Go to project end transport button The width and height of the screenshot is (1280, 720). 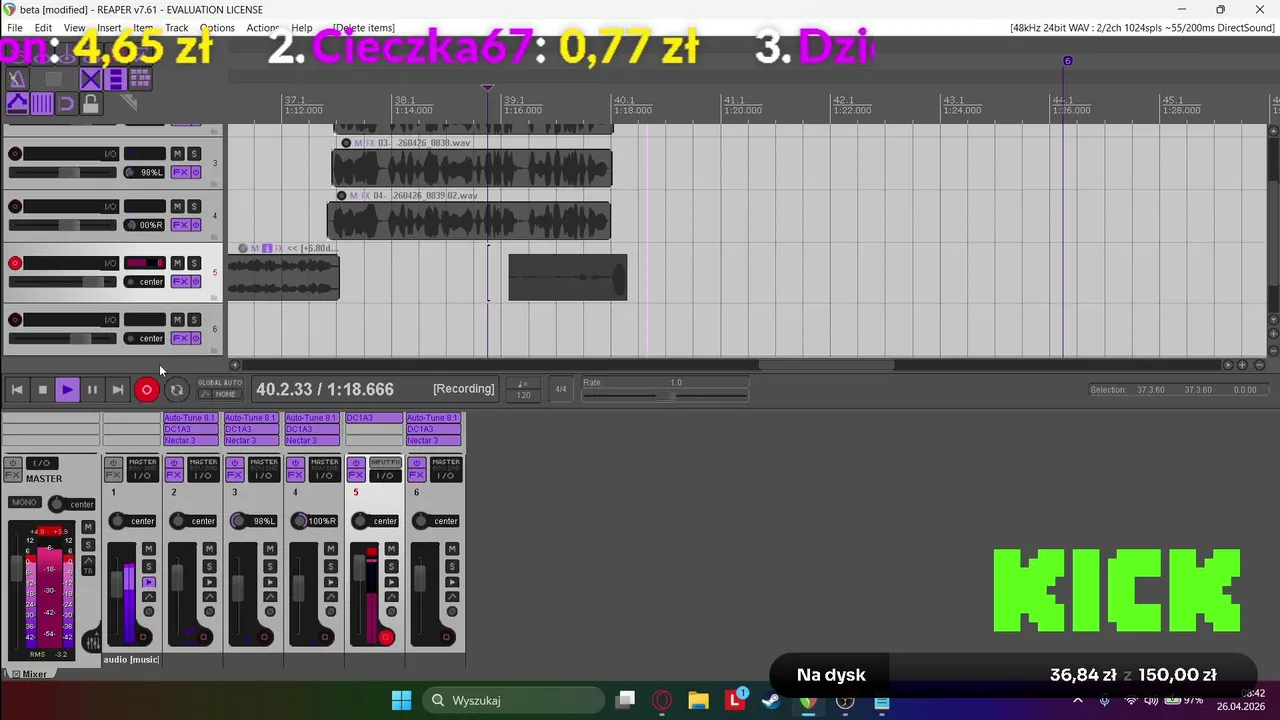point(117,390)
